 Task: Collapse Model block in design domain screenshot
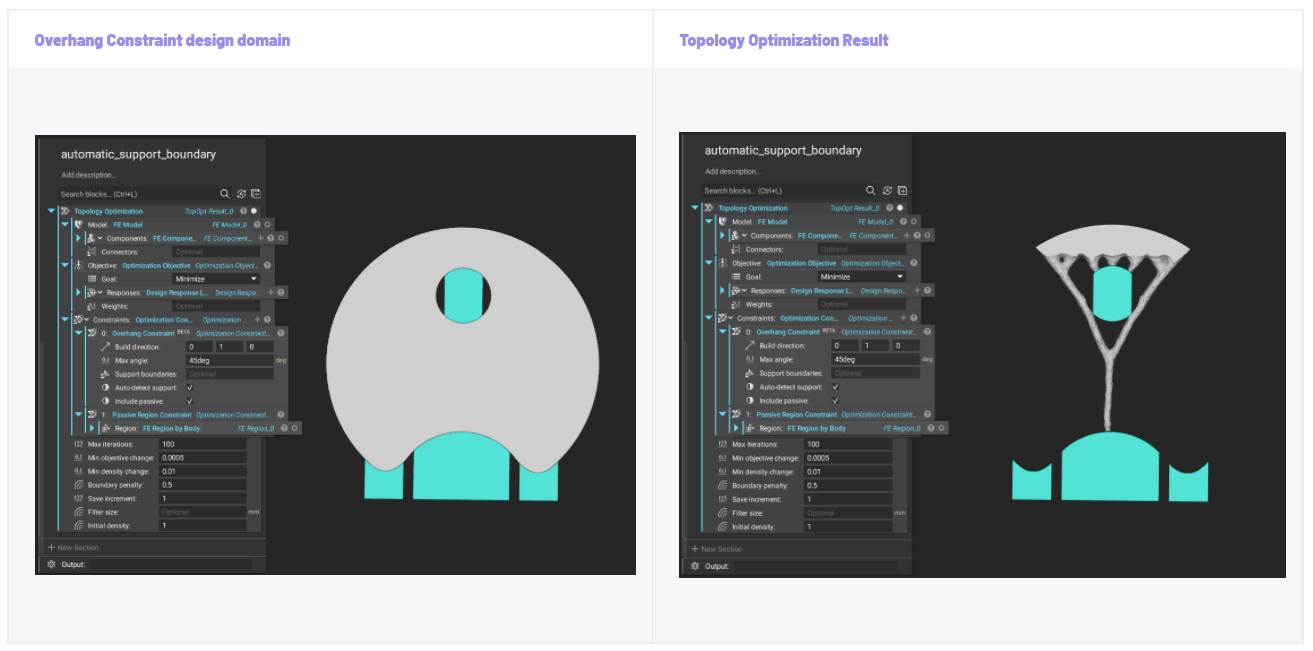[x=65, y=225]
